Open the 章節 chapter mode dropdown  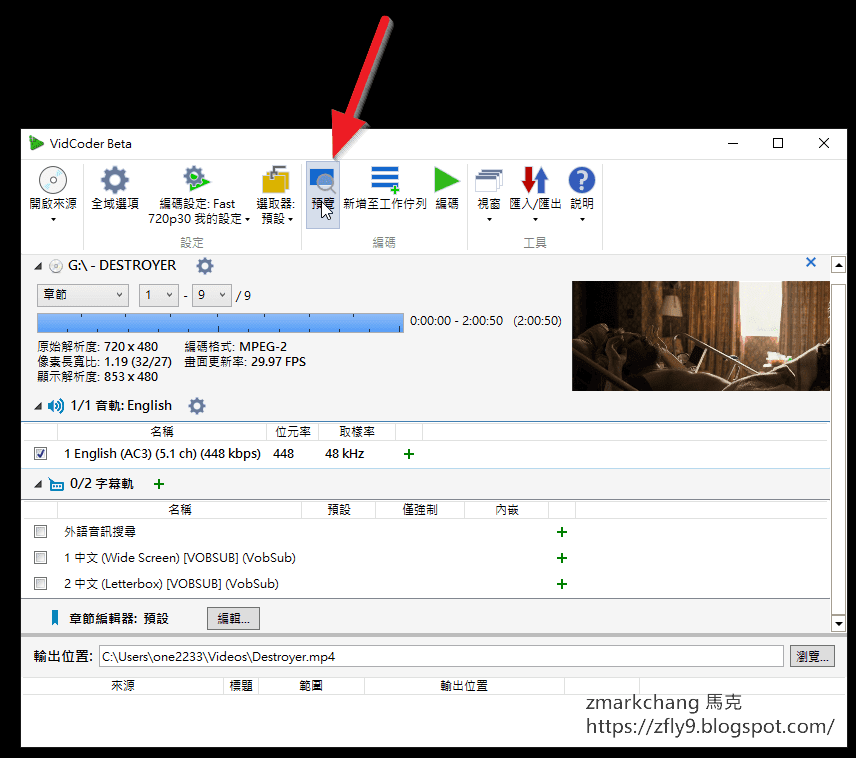[82, 294]
